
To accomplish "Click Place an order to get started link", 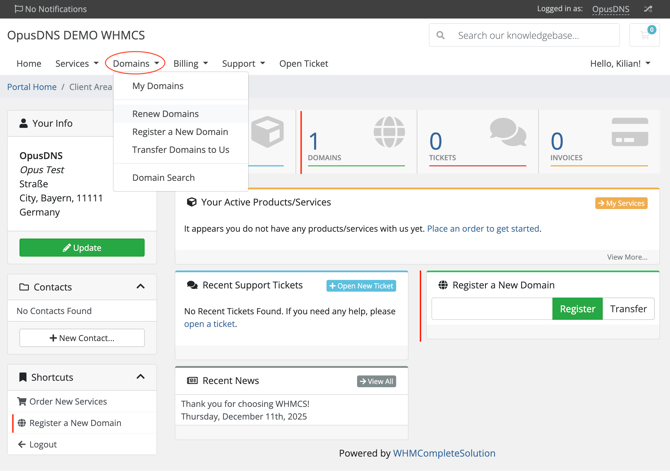I will click(x=483, y=229).
